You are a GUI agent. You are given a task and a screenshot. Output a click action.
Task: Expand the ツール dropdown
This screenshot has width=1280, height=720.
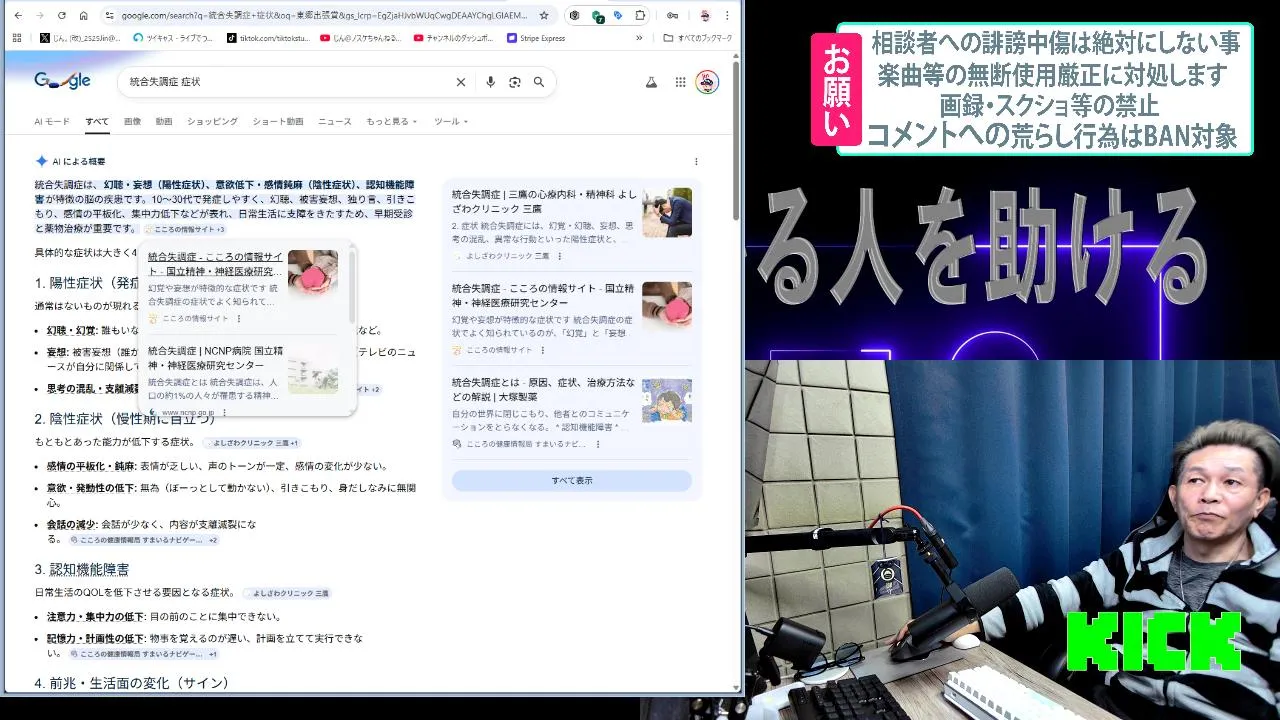coord(450,121)
